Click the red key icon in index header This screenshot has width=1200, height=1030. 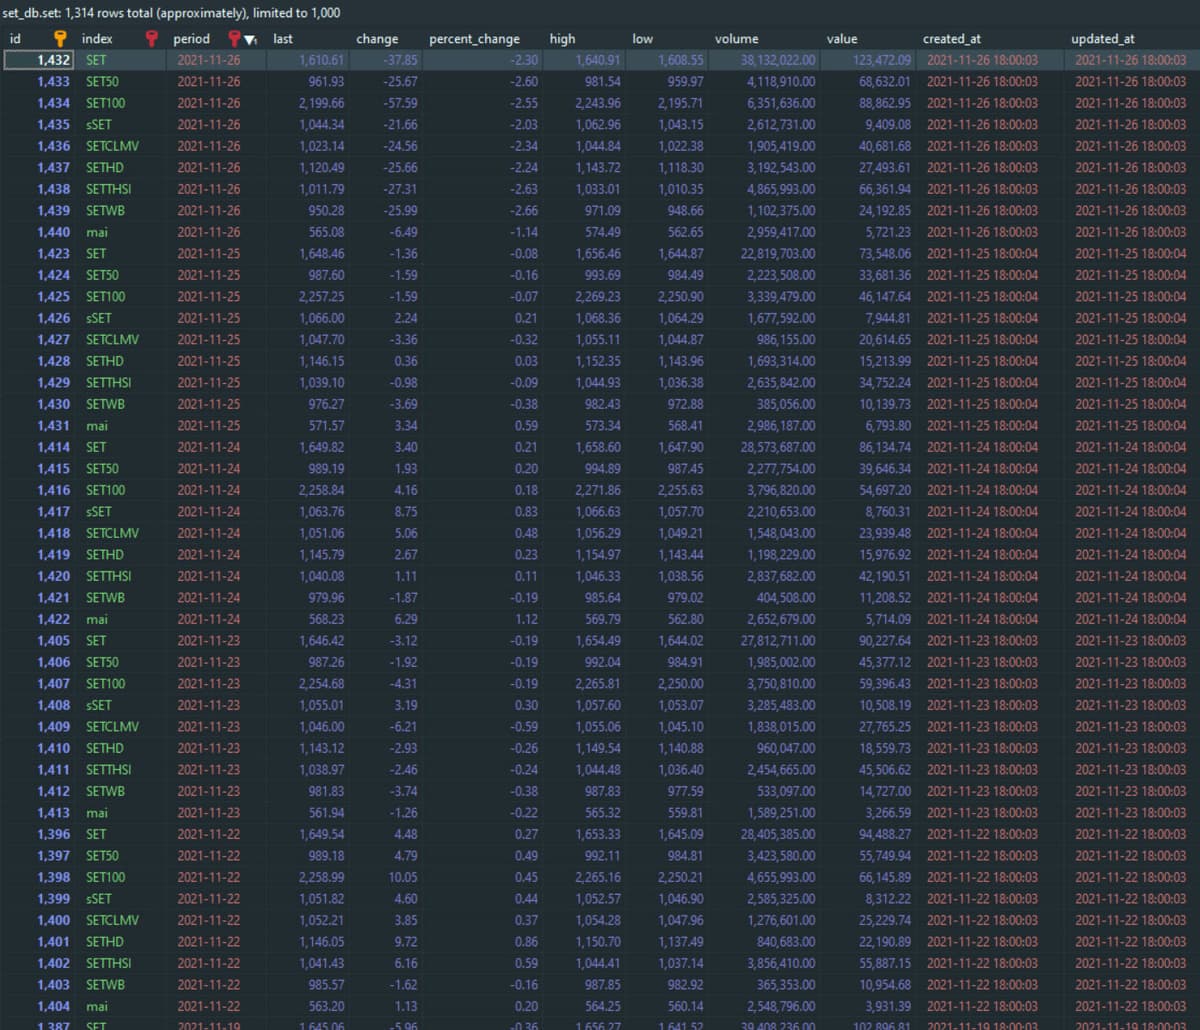pyautogui.click(x=153, y=39)
